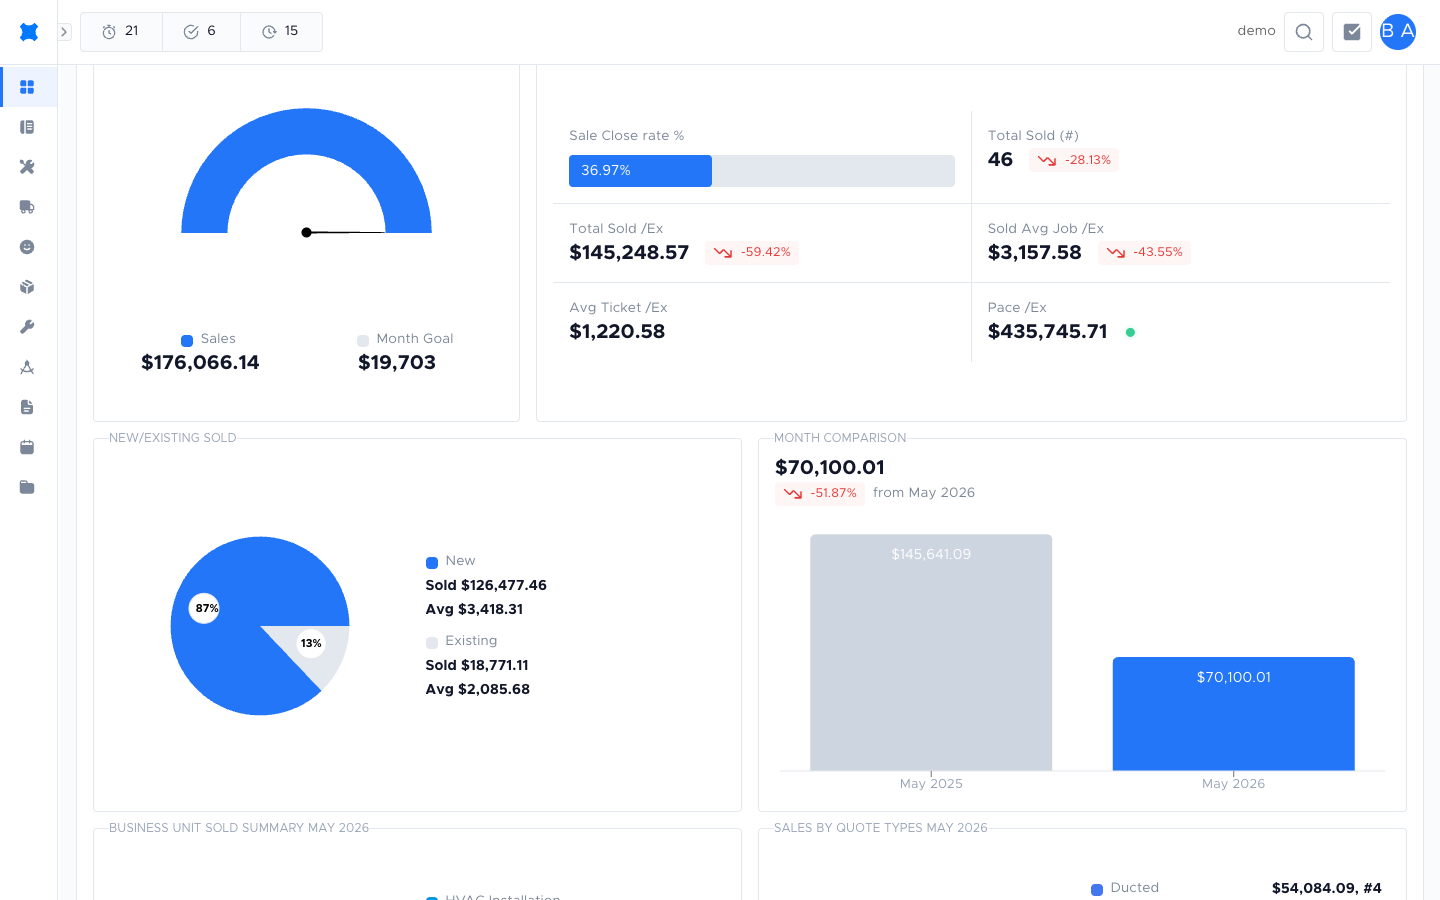This screenshot has width=1440, height=900.
Task: Open the notebook icon in the sidebar
Action: point(27,127)
